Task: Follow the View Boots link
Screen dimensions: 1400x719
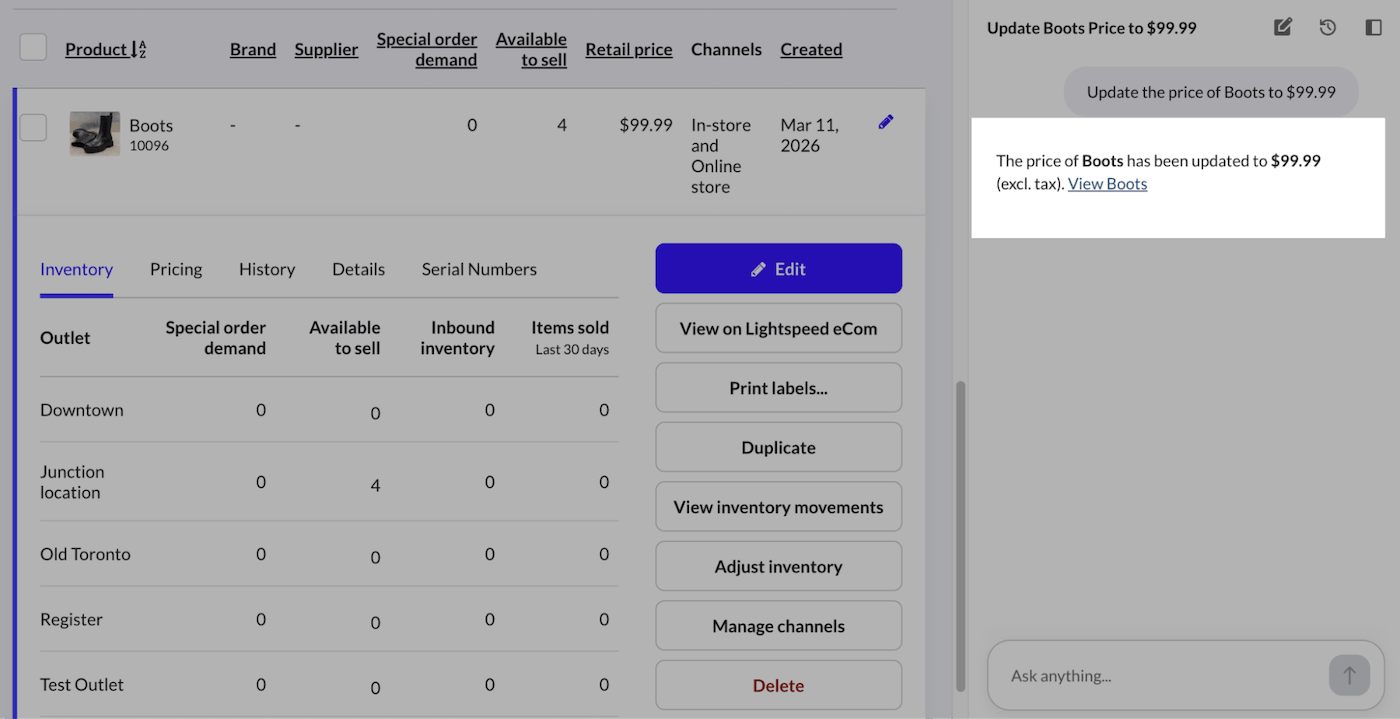Action: coord(1107,184)
